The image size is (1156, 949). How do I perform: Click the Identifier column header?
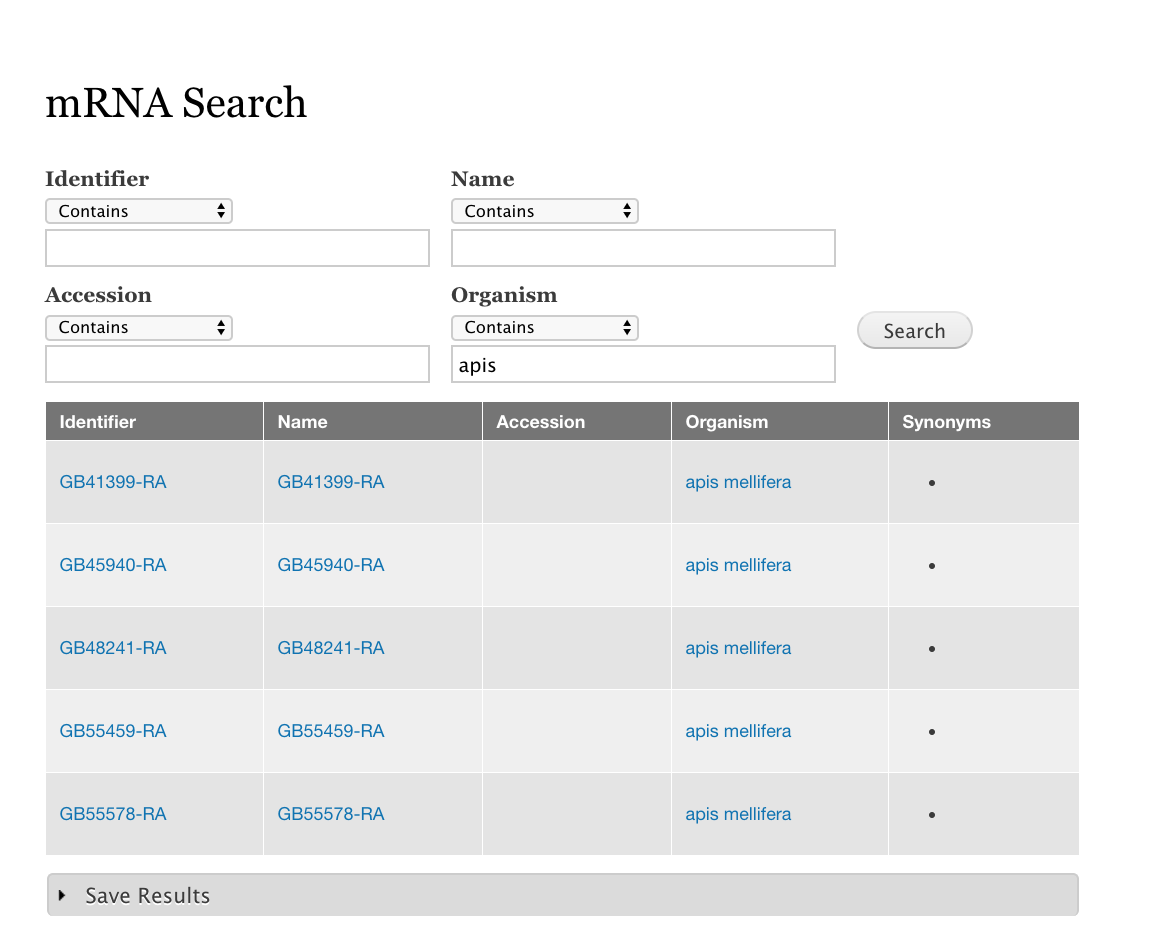point(98,422)
